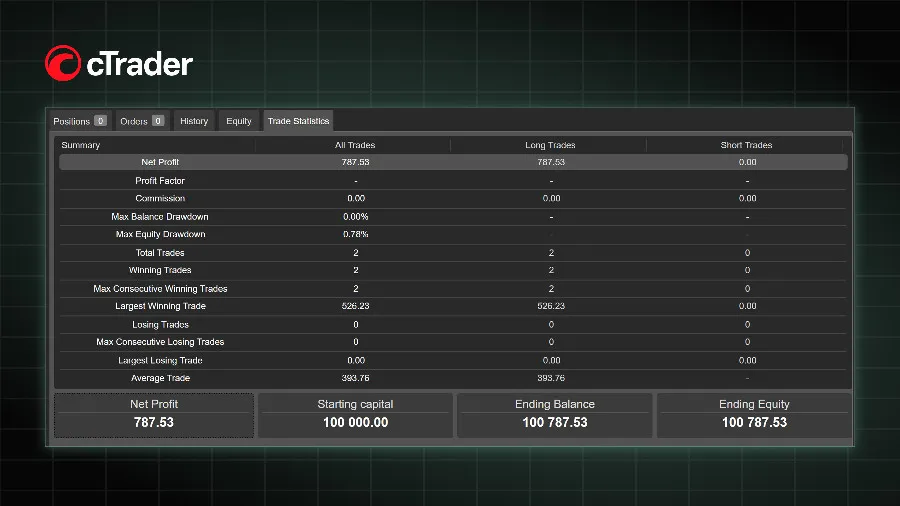Click Long Trades average 393.76
Image resolution: width=900 pixels, height=506 pixels.
coord(551,378)
